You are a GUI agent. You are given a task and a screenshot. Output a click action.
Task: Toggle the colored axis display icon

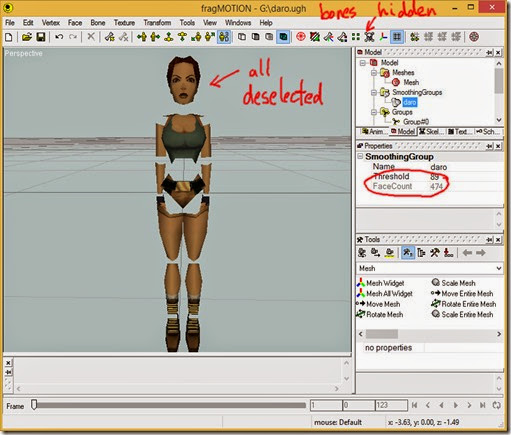coord(383,37)
